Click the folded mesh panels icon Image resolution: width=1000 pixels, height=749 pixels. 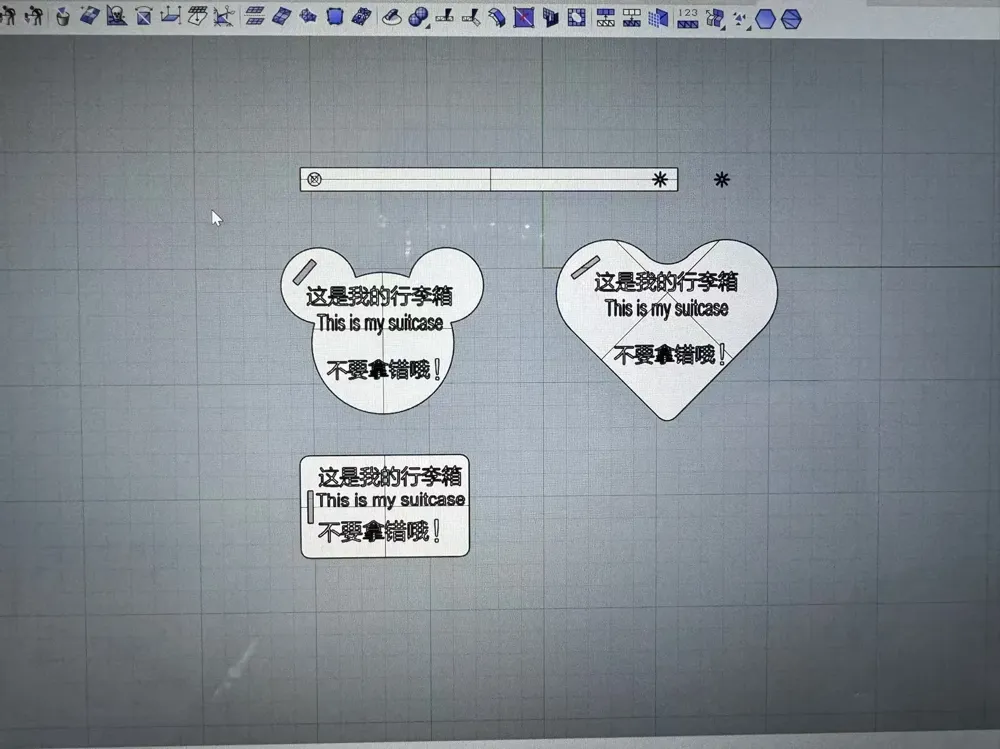click(550, 17)
